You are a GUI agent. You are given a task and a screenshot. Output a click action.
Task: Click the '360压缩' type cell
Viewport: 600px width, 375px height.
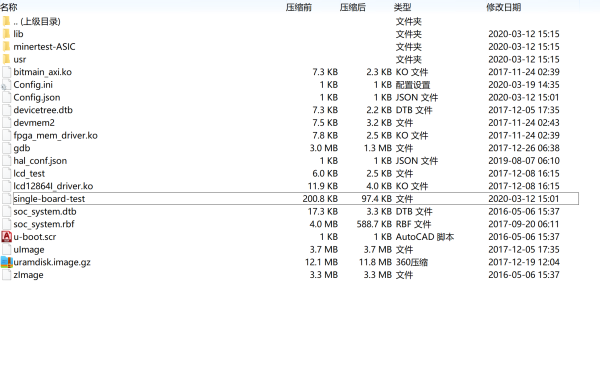(x=412, y=262)
